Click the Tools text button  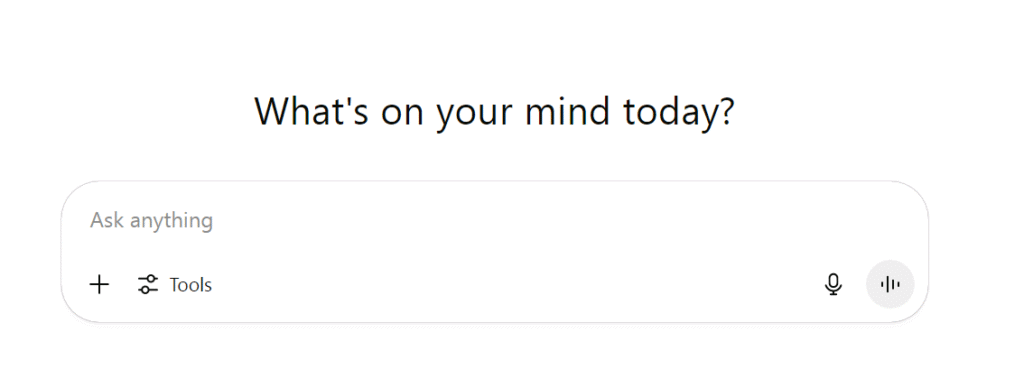[x=191, y=285]
